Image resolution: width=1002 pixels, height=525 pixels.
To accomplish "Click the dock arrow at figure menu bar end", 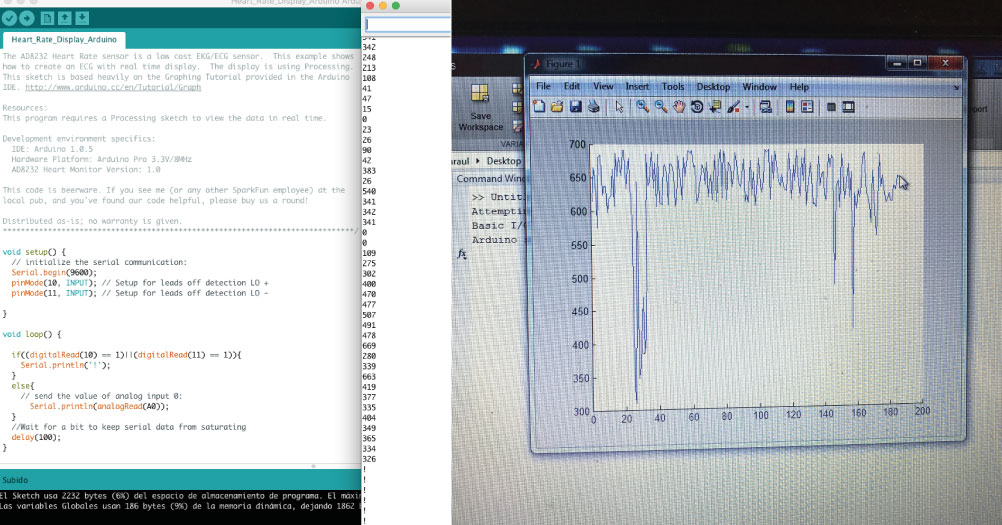I will [956, 88].
